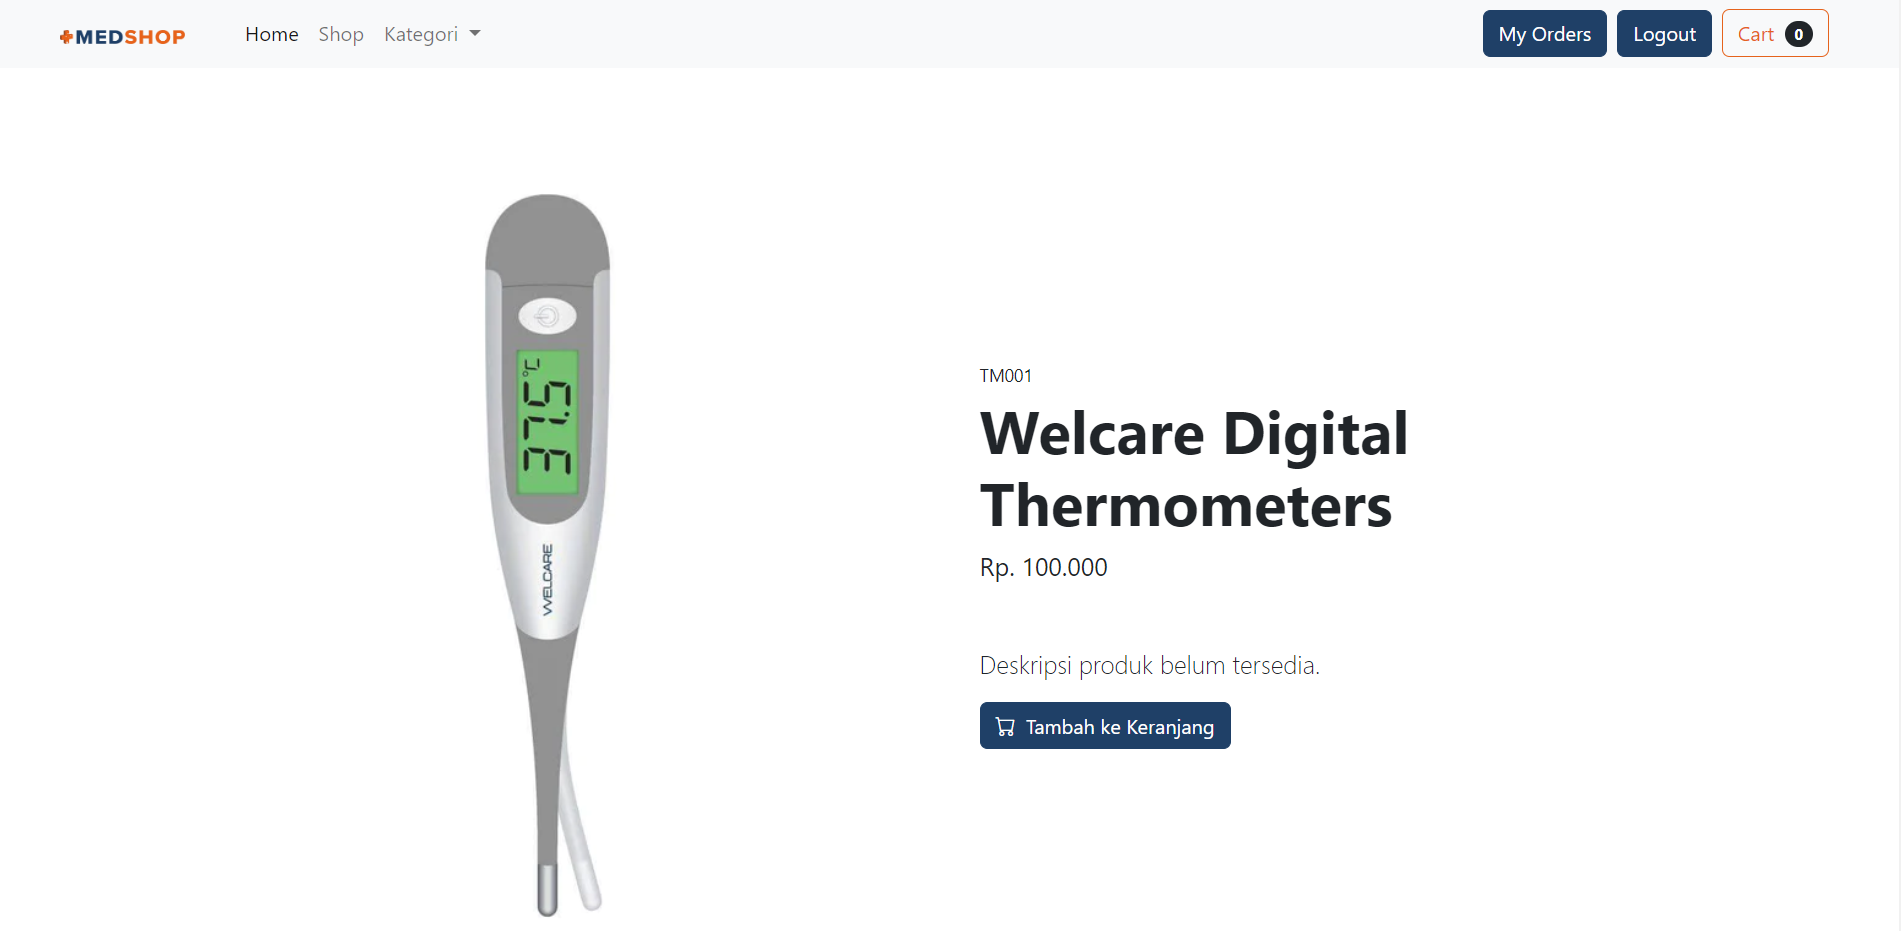1901x931 pixels.
Task: Click the Tambah ke Keranjang label
Action: coord(1119,727)
